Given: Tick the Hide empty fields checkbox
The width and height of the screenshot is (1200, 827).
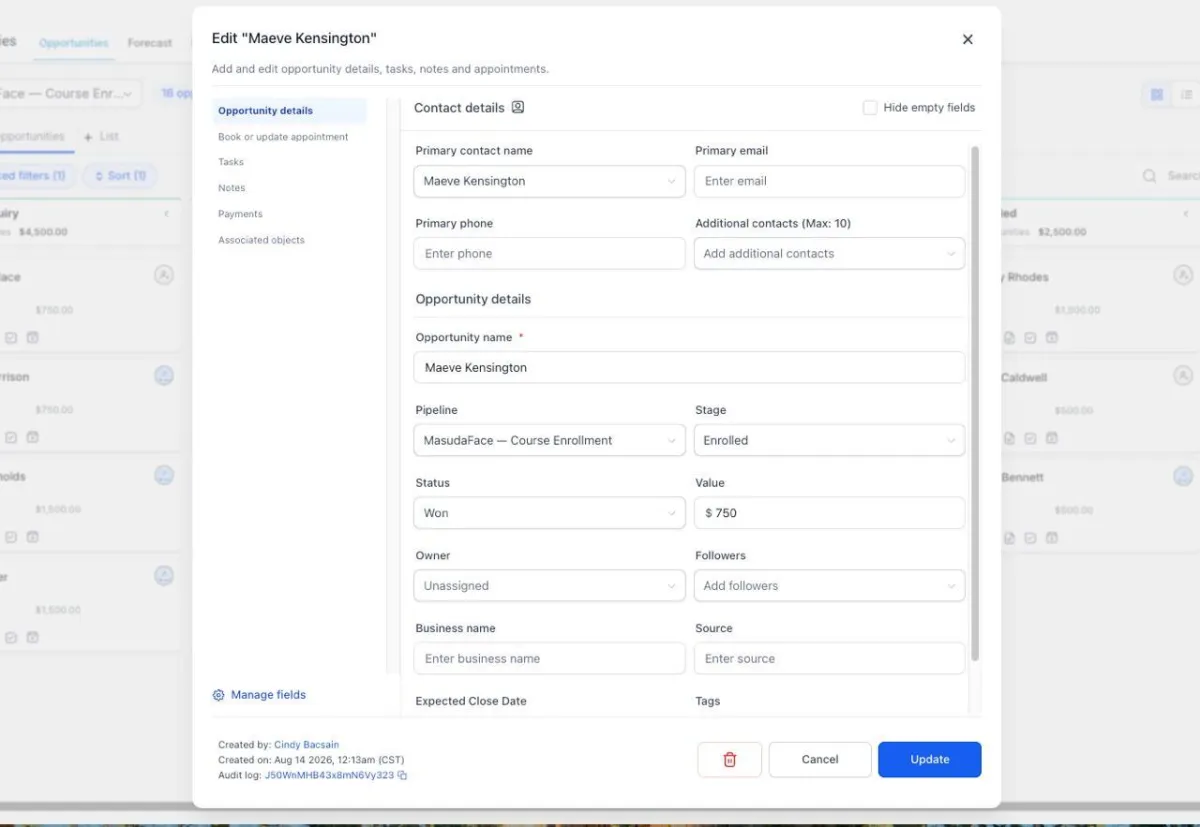Looking at the screenshot, I should [x=870, y=107].
